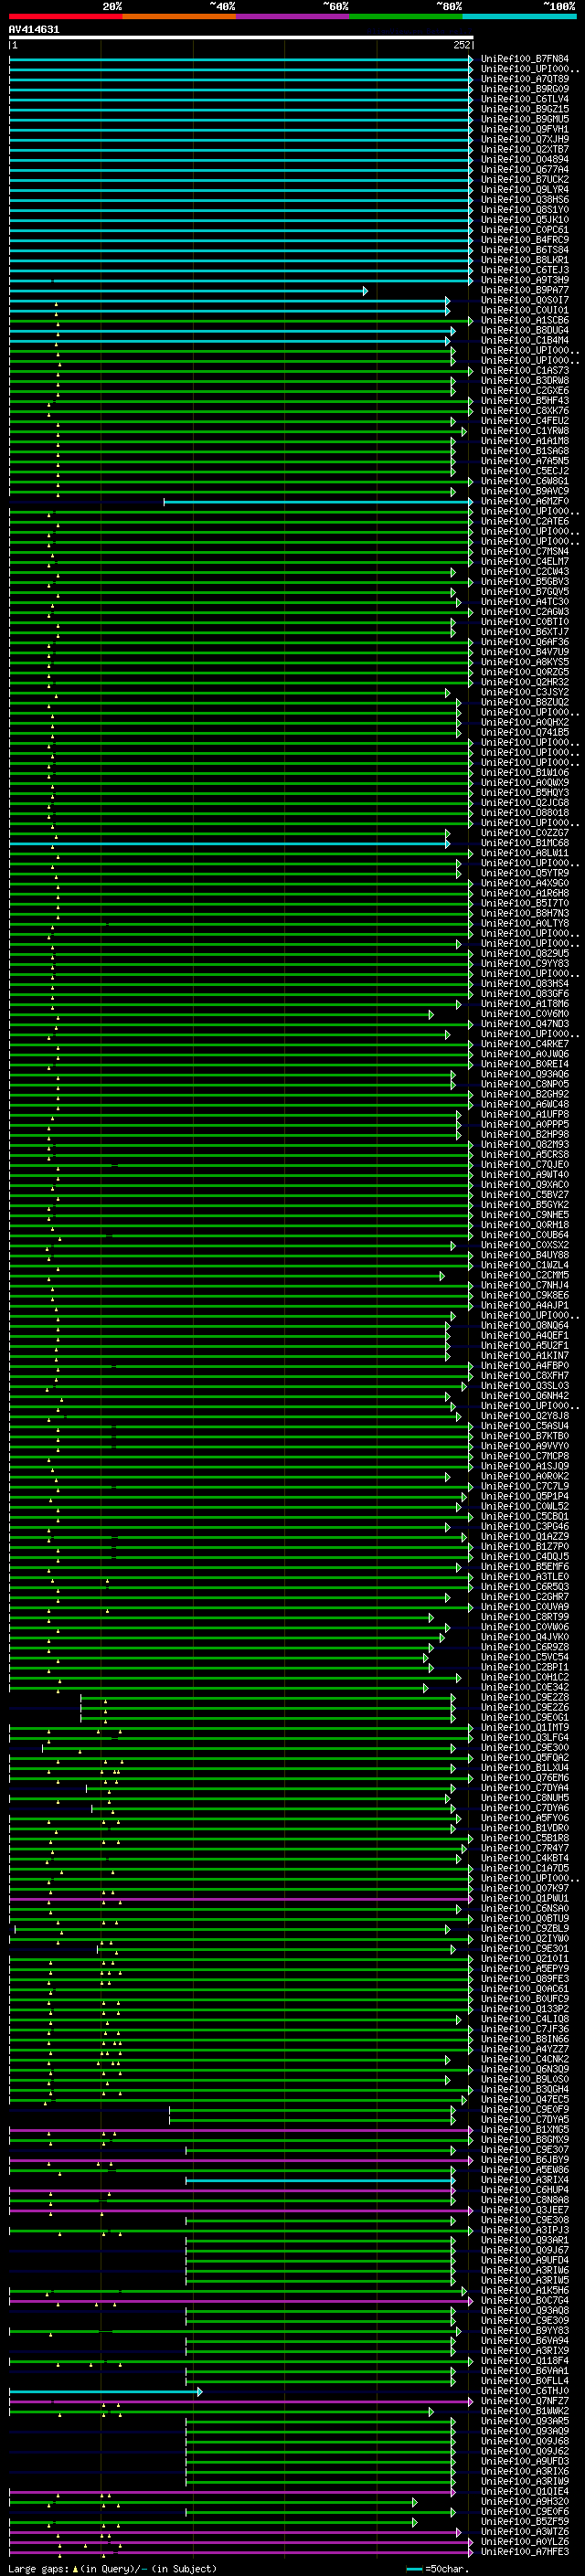Click the shorter cyan bar for UniRef100_B9PA77
This screenshot has height=2576, width=585.
pos(188,291)
